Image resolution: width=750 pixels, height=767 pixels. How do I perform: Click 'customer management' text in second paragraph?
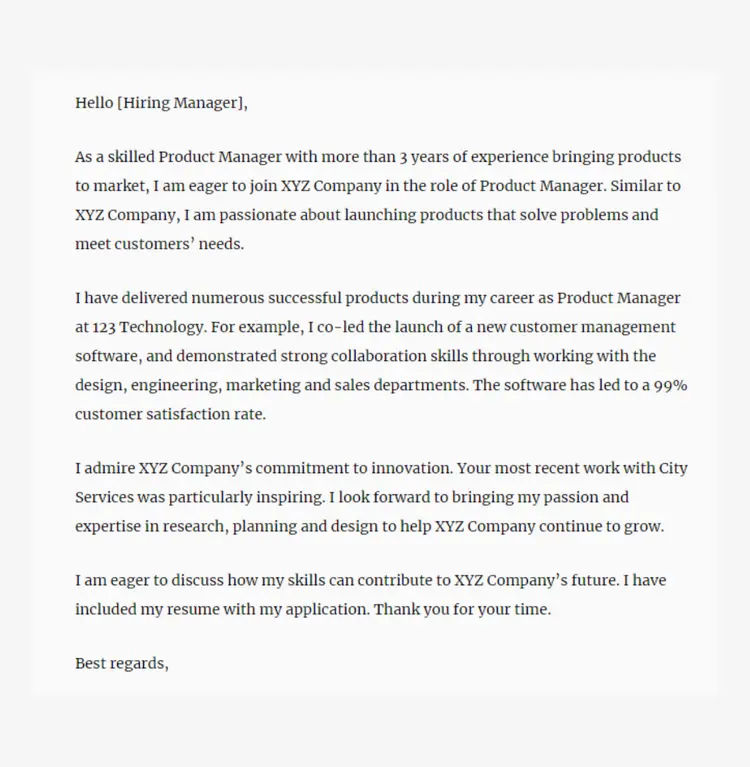click(592, 327)
